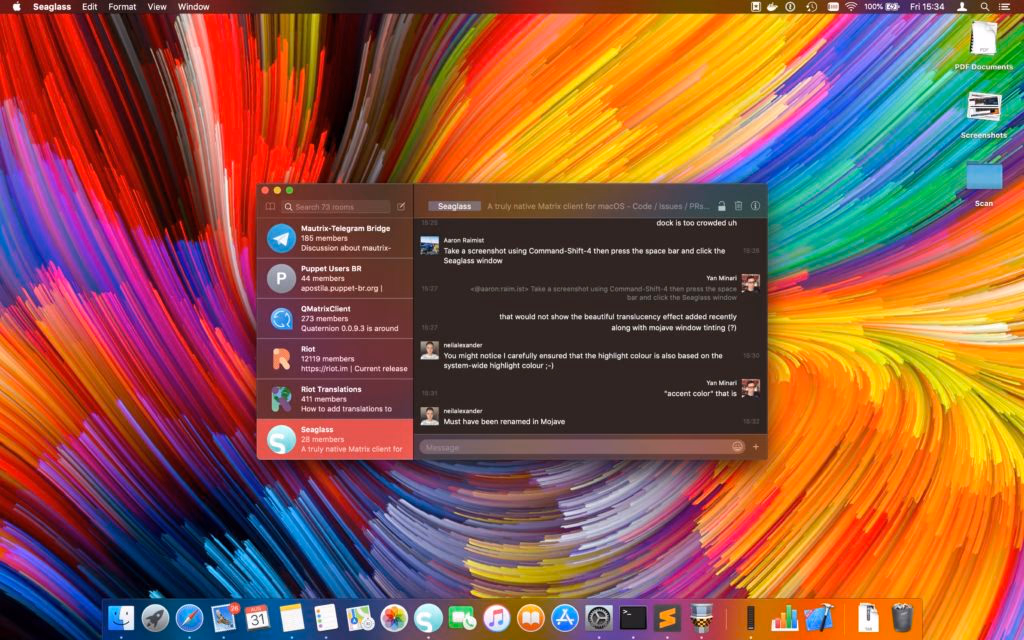Click the battery 100% indicator

point(882,7)
